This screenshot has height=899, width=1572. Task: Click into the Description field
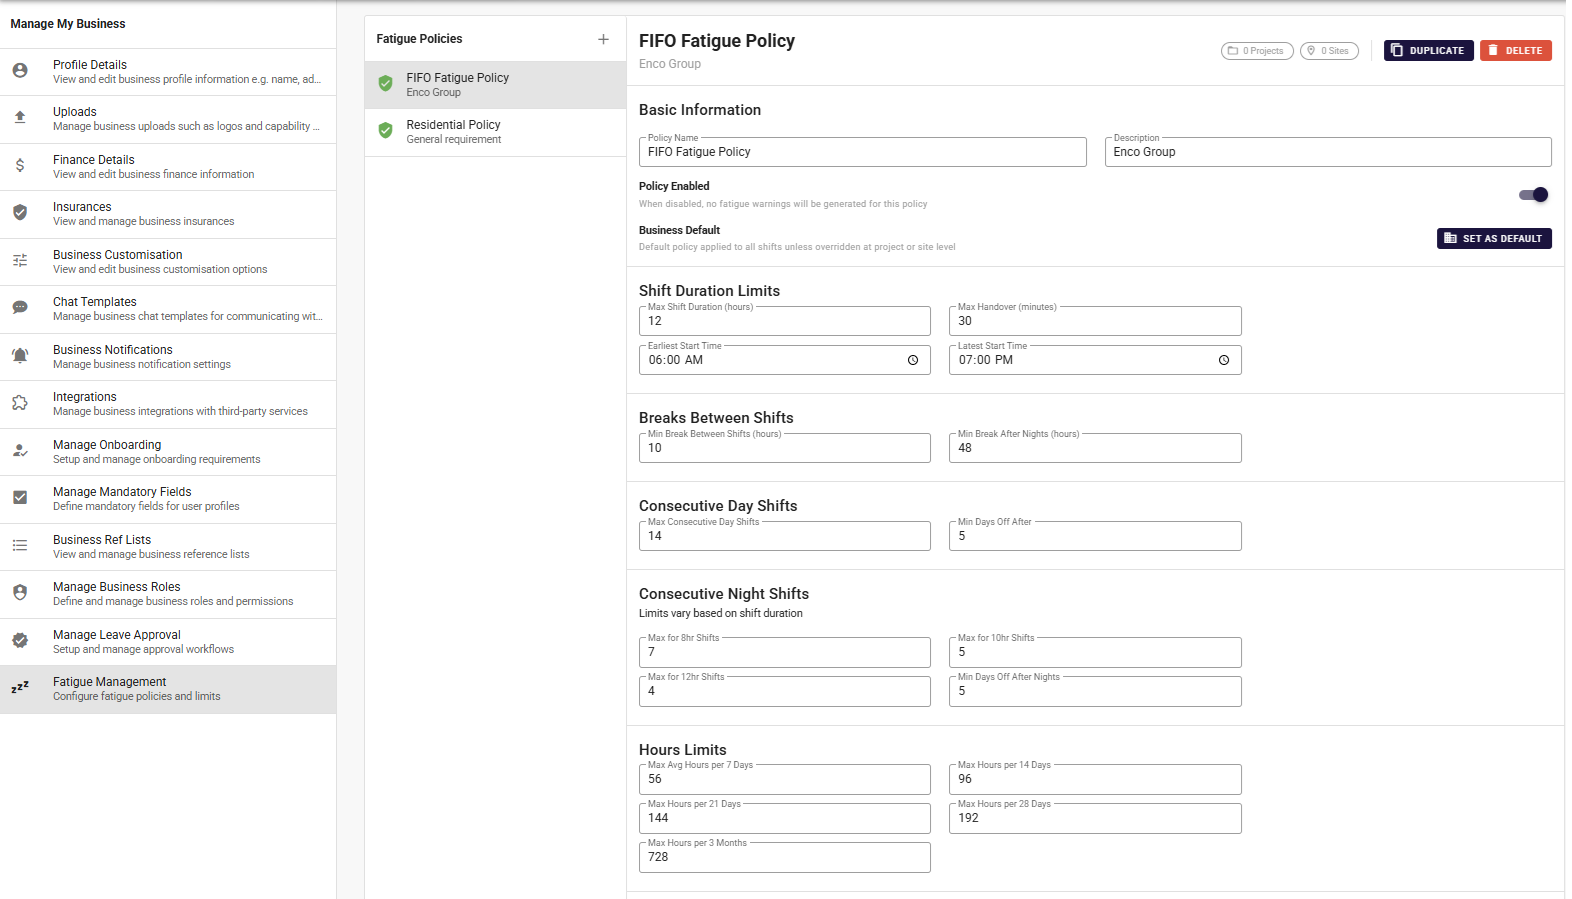pyautogui.click(x=1328, y=152)
